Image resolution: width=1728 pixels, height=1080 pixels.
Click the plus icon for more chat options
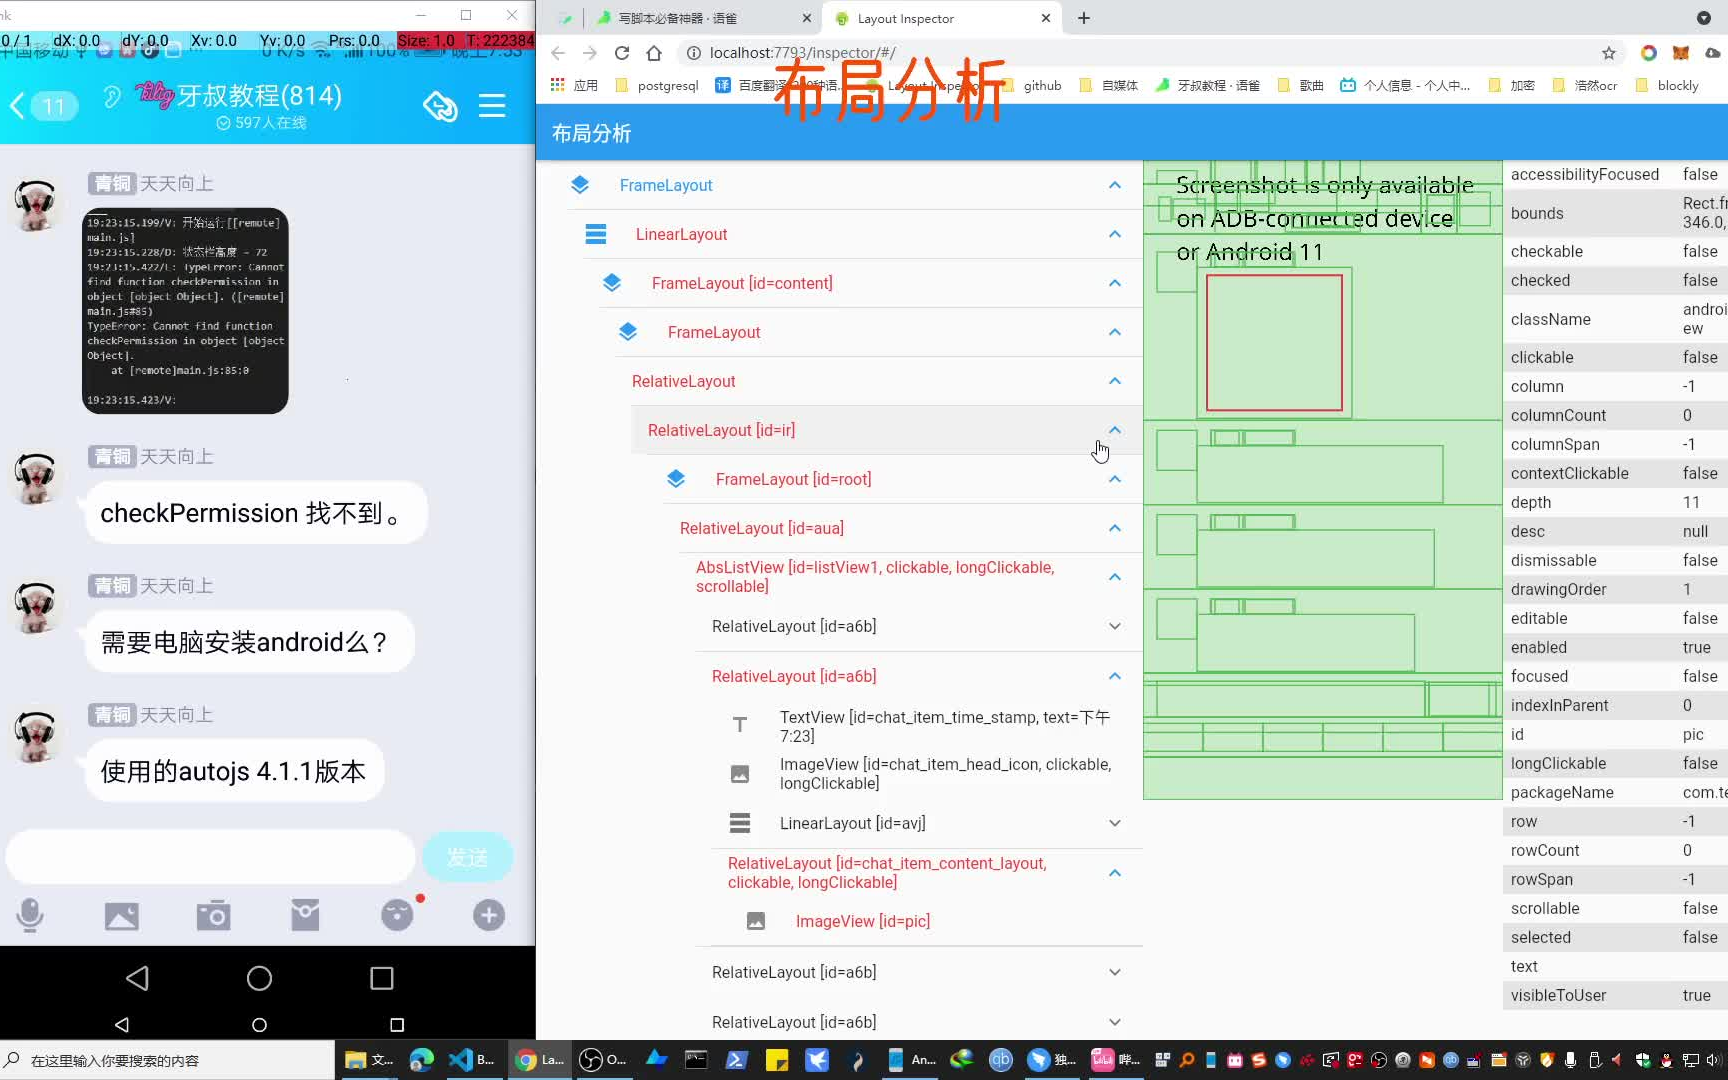click(x=488, y=915)
